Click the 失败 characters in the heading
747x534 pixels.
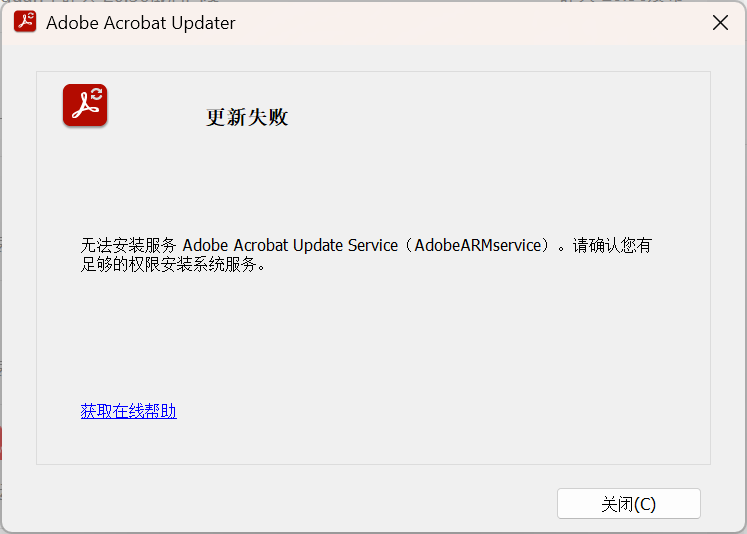267,117
